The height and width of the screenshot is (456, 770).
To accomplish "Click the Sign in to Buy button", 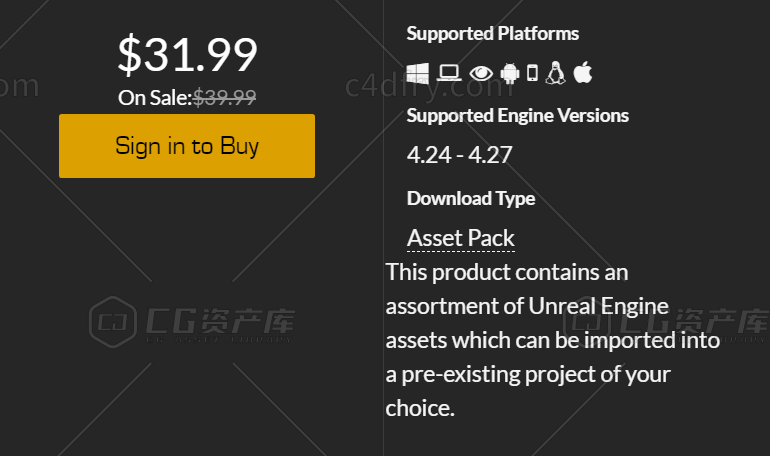I will point(187,146).
